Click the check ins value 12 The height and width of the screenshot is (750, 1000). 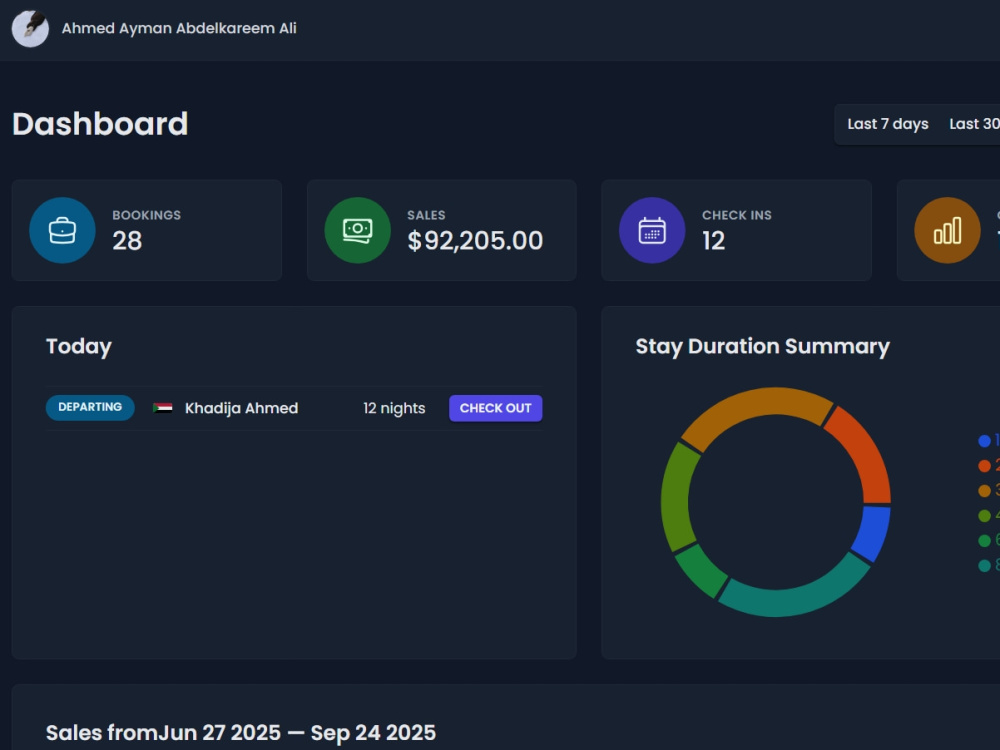coord(714,241)
